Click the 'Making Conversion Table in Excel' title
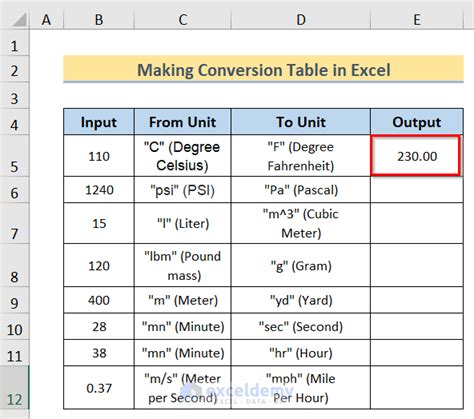This screenshot has width=474, height=419. [263, 69]
